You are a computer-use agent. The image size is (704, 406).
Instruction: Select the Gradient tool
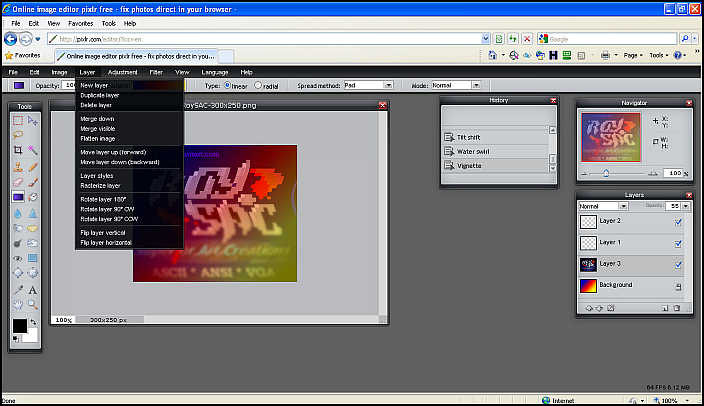click(x=18, y=197)
